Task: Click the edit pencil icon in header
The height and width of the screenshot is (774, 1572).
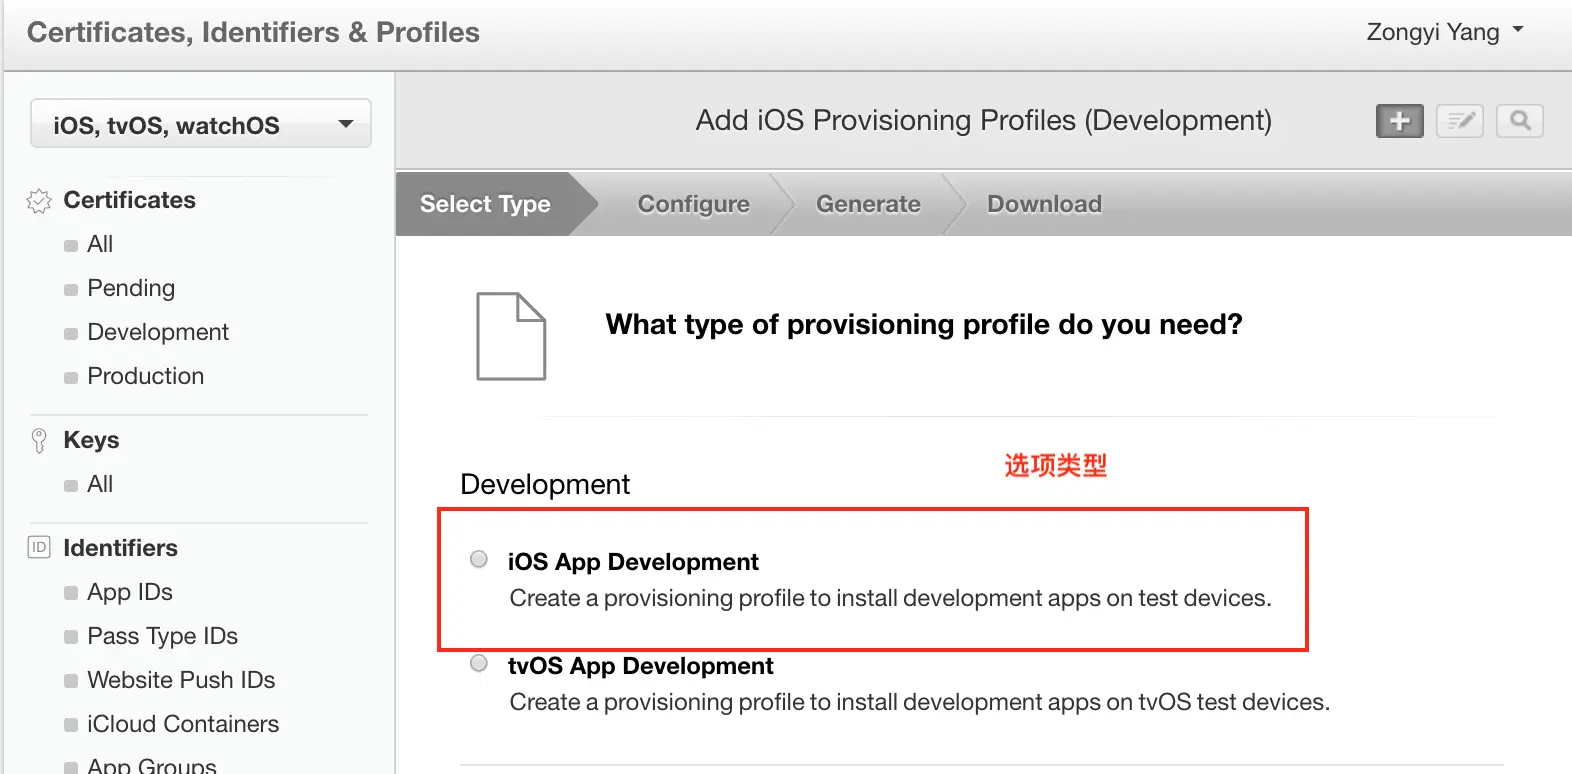Action: click(x=1460, y=121)
